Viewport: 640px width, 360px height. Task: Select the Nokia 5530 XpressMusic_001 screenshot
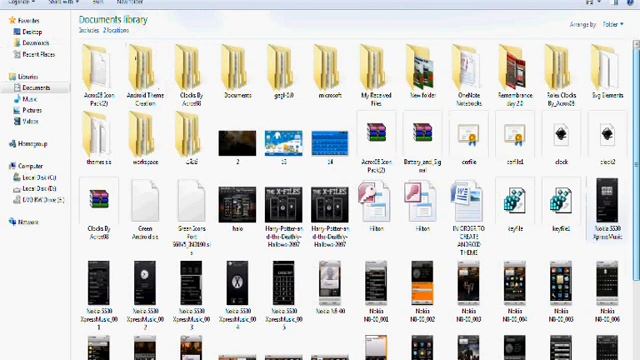click(98, 295)
